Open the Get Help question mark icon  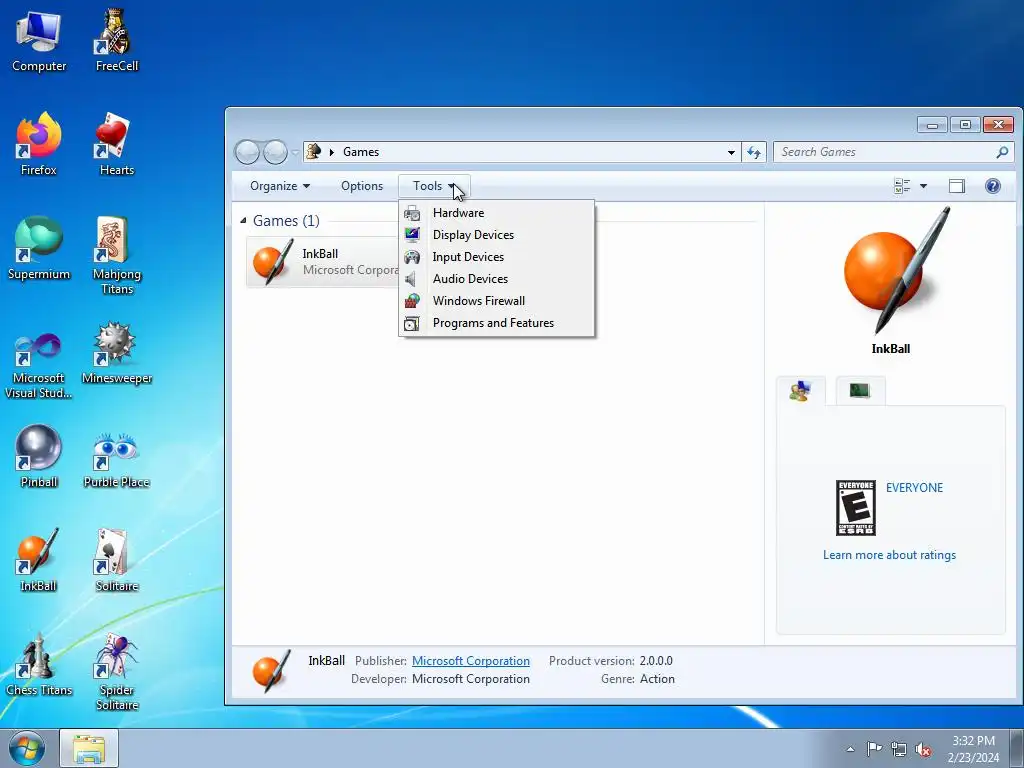[x=993, y=186]
